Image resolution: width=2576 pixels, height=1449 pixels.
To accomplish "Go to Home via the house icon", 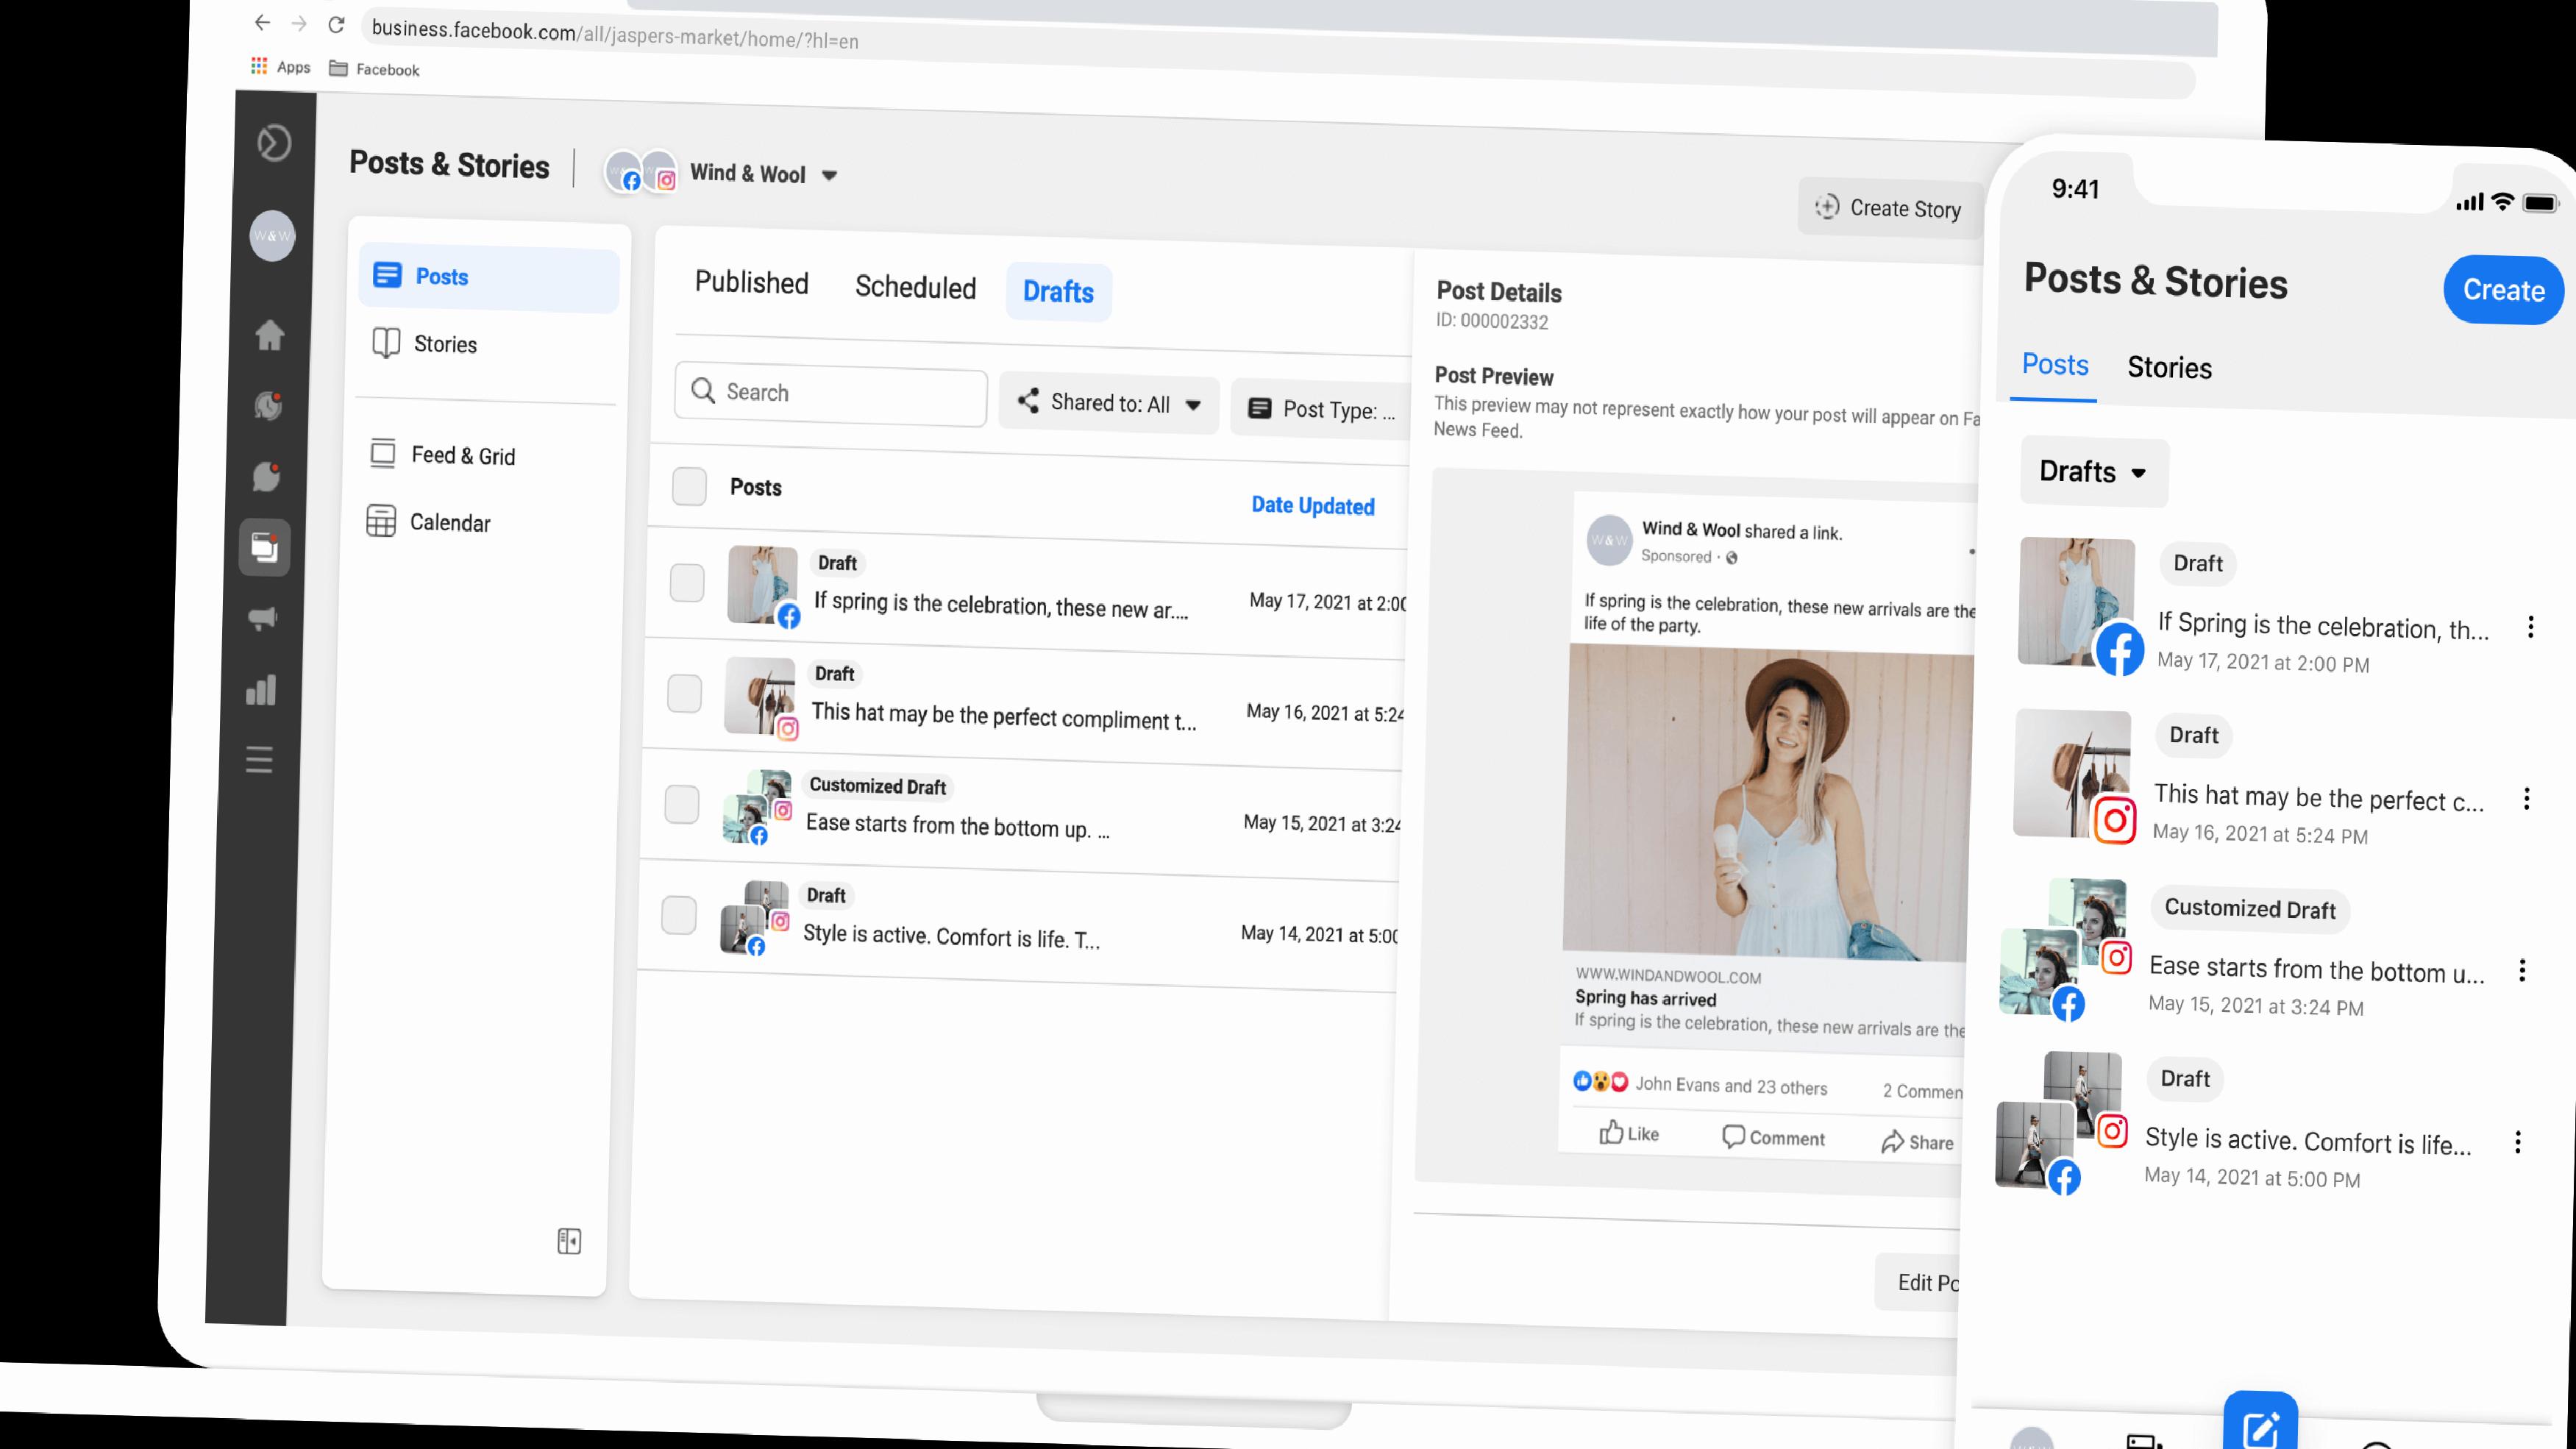I will [269, 335].
